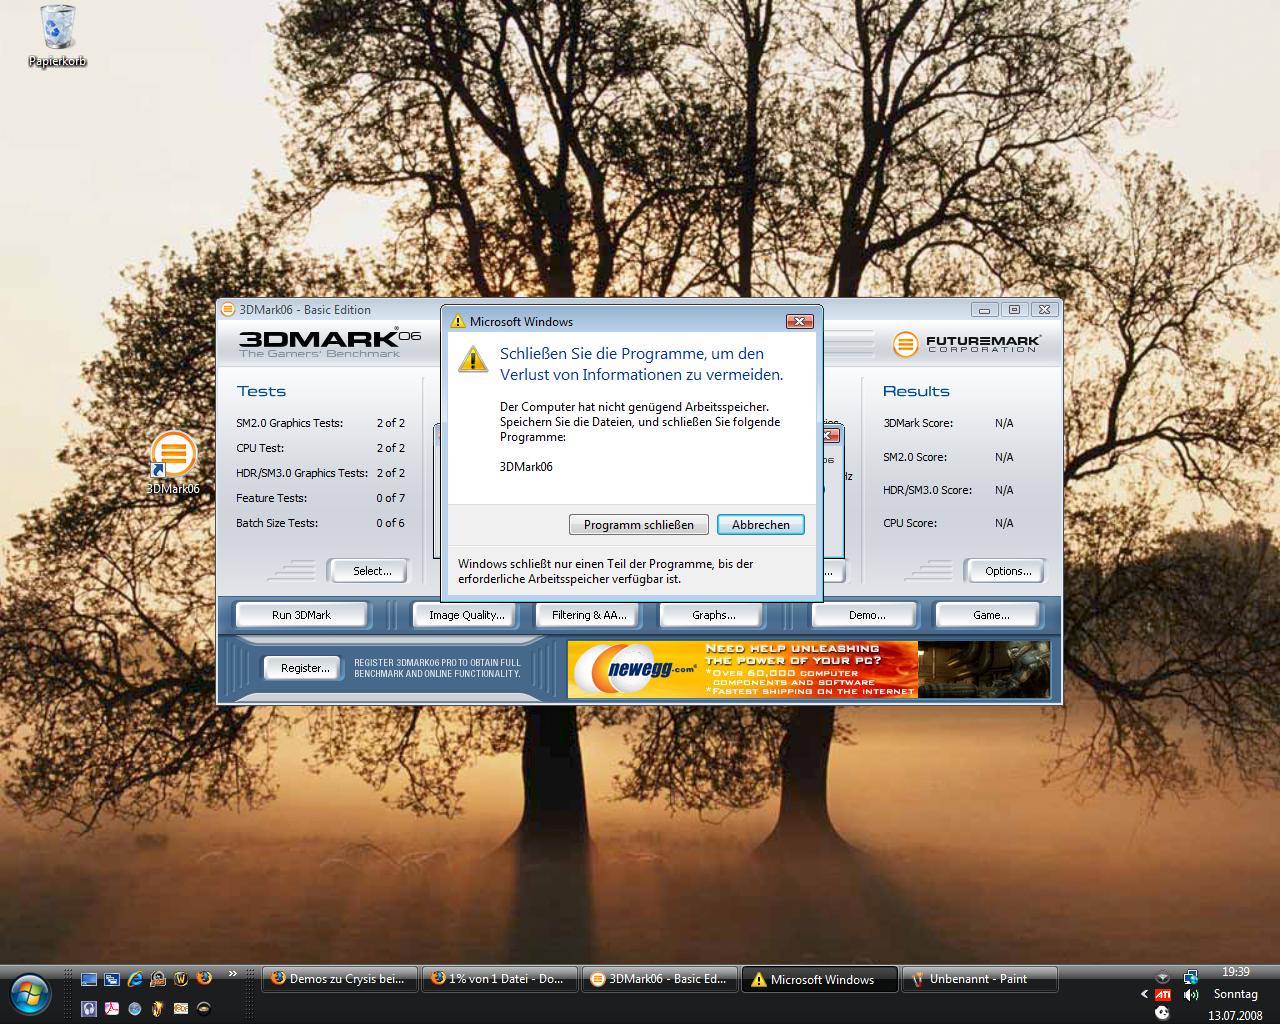Click the 3DMark06 logo in the header

tap(330, 341)
